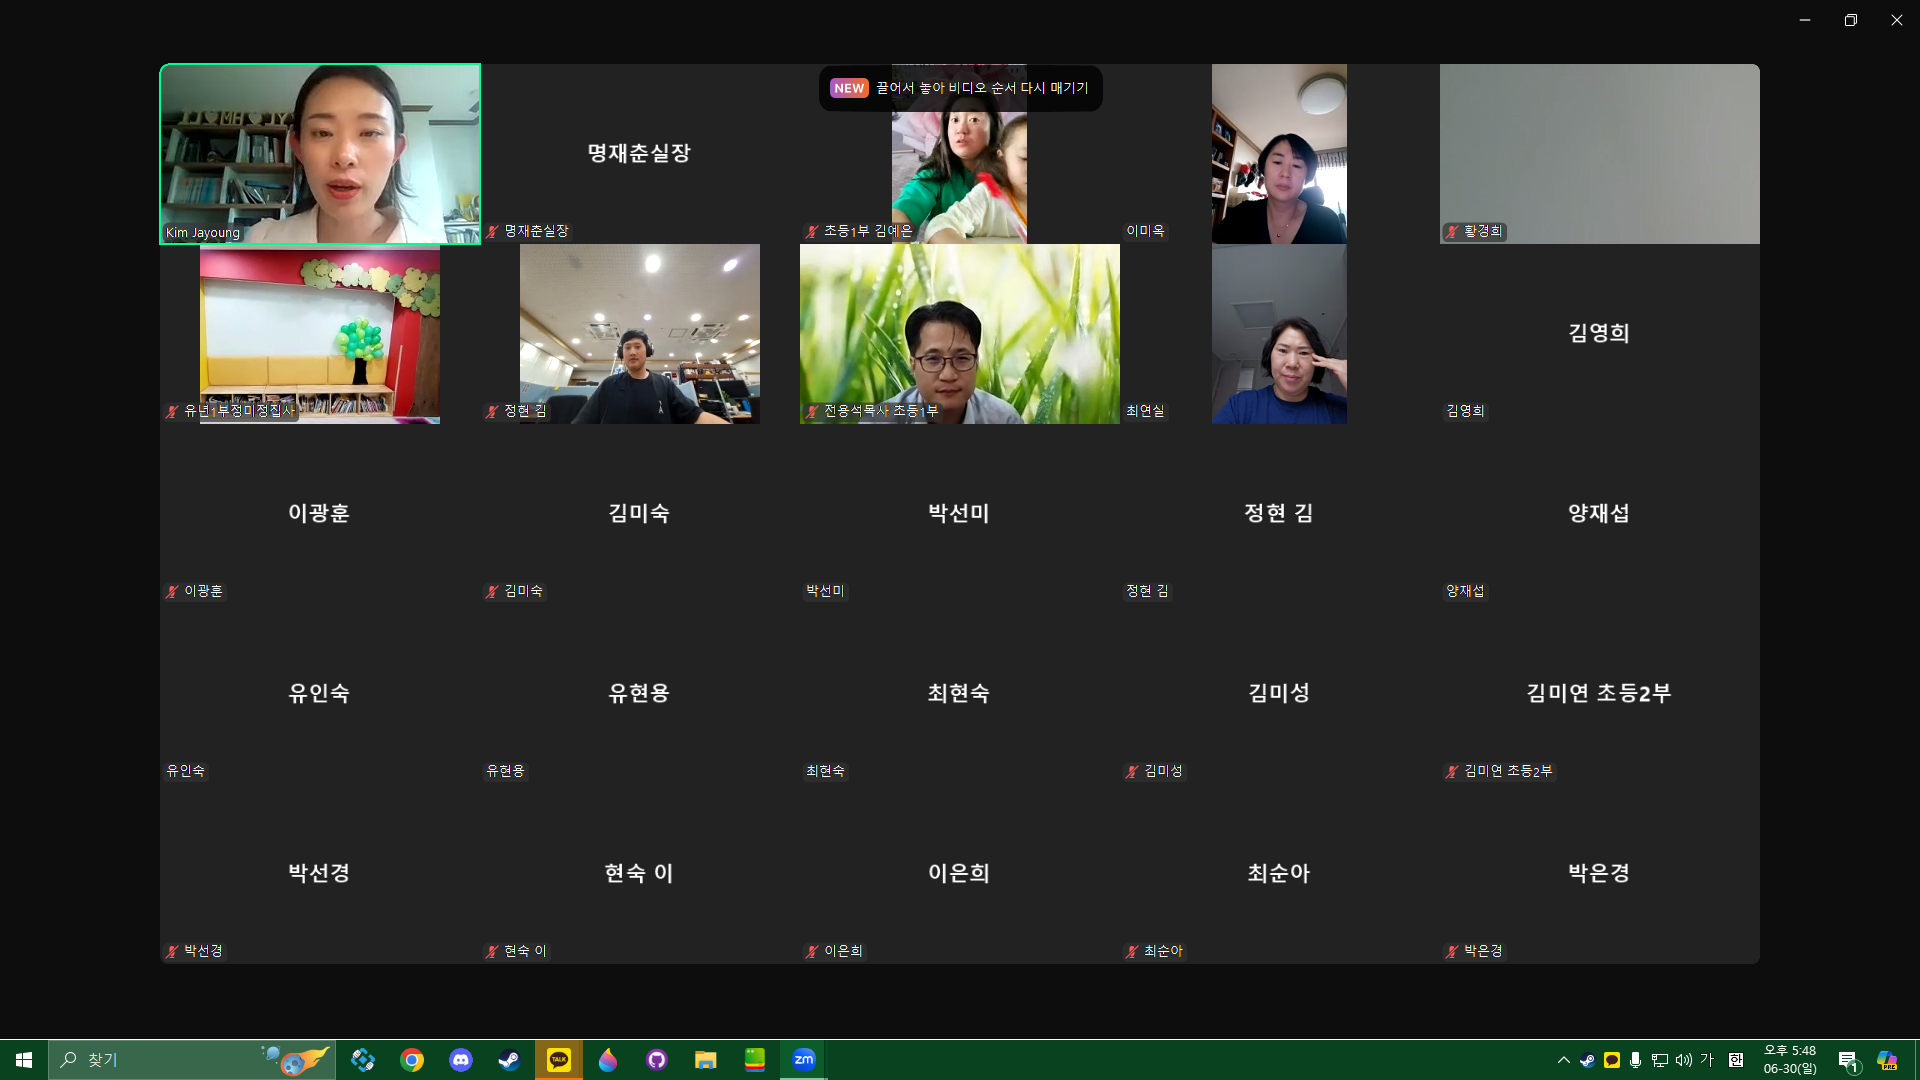Click the large 김영희 name in tile
The width and height of the screenshot is (1920, 1080).
click(x=1599, y=333)
